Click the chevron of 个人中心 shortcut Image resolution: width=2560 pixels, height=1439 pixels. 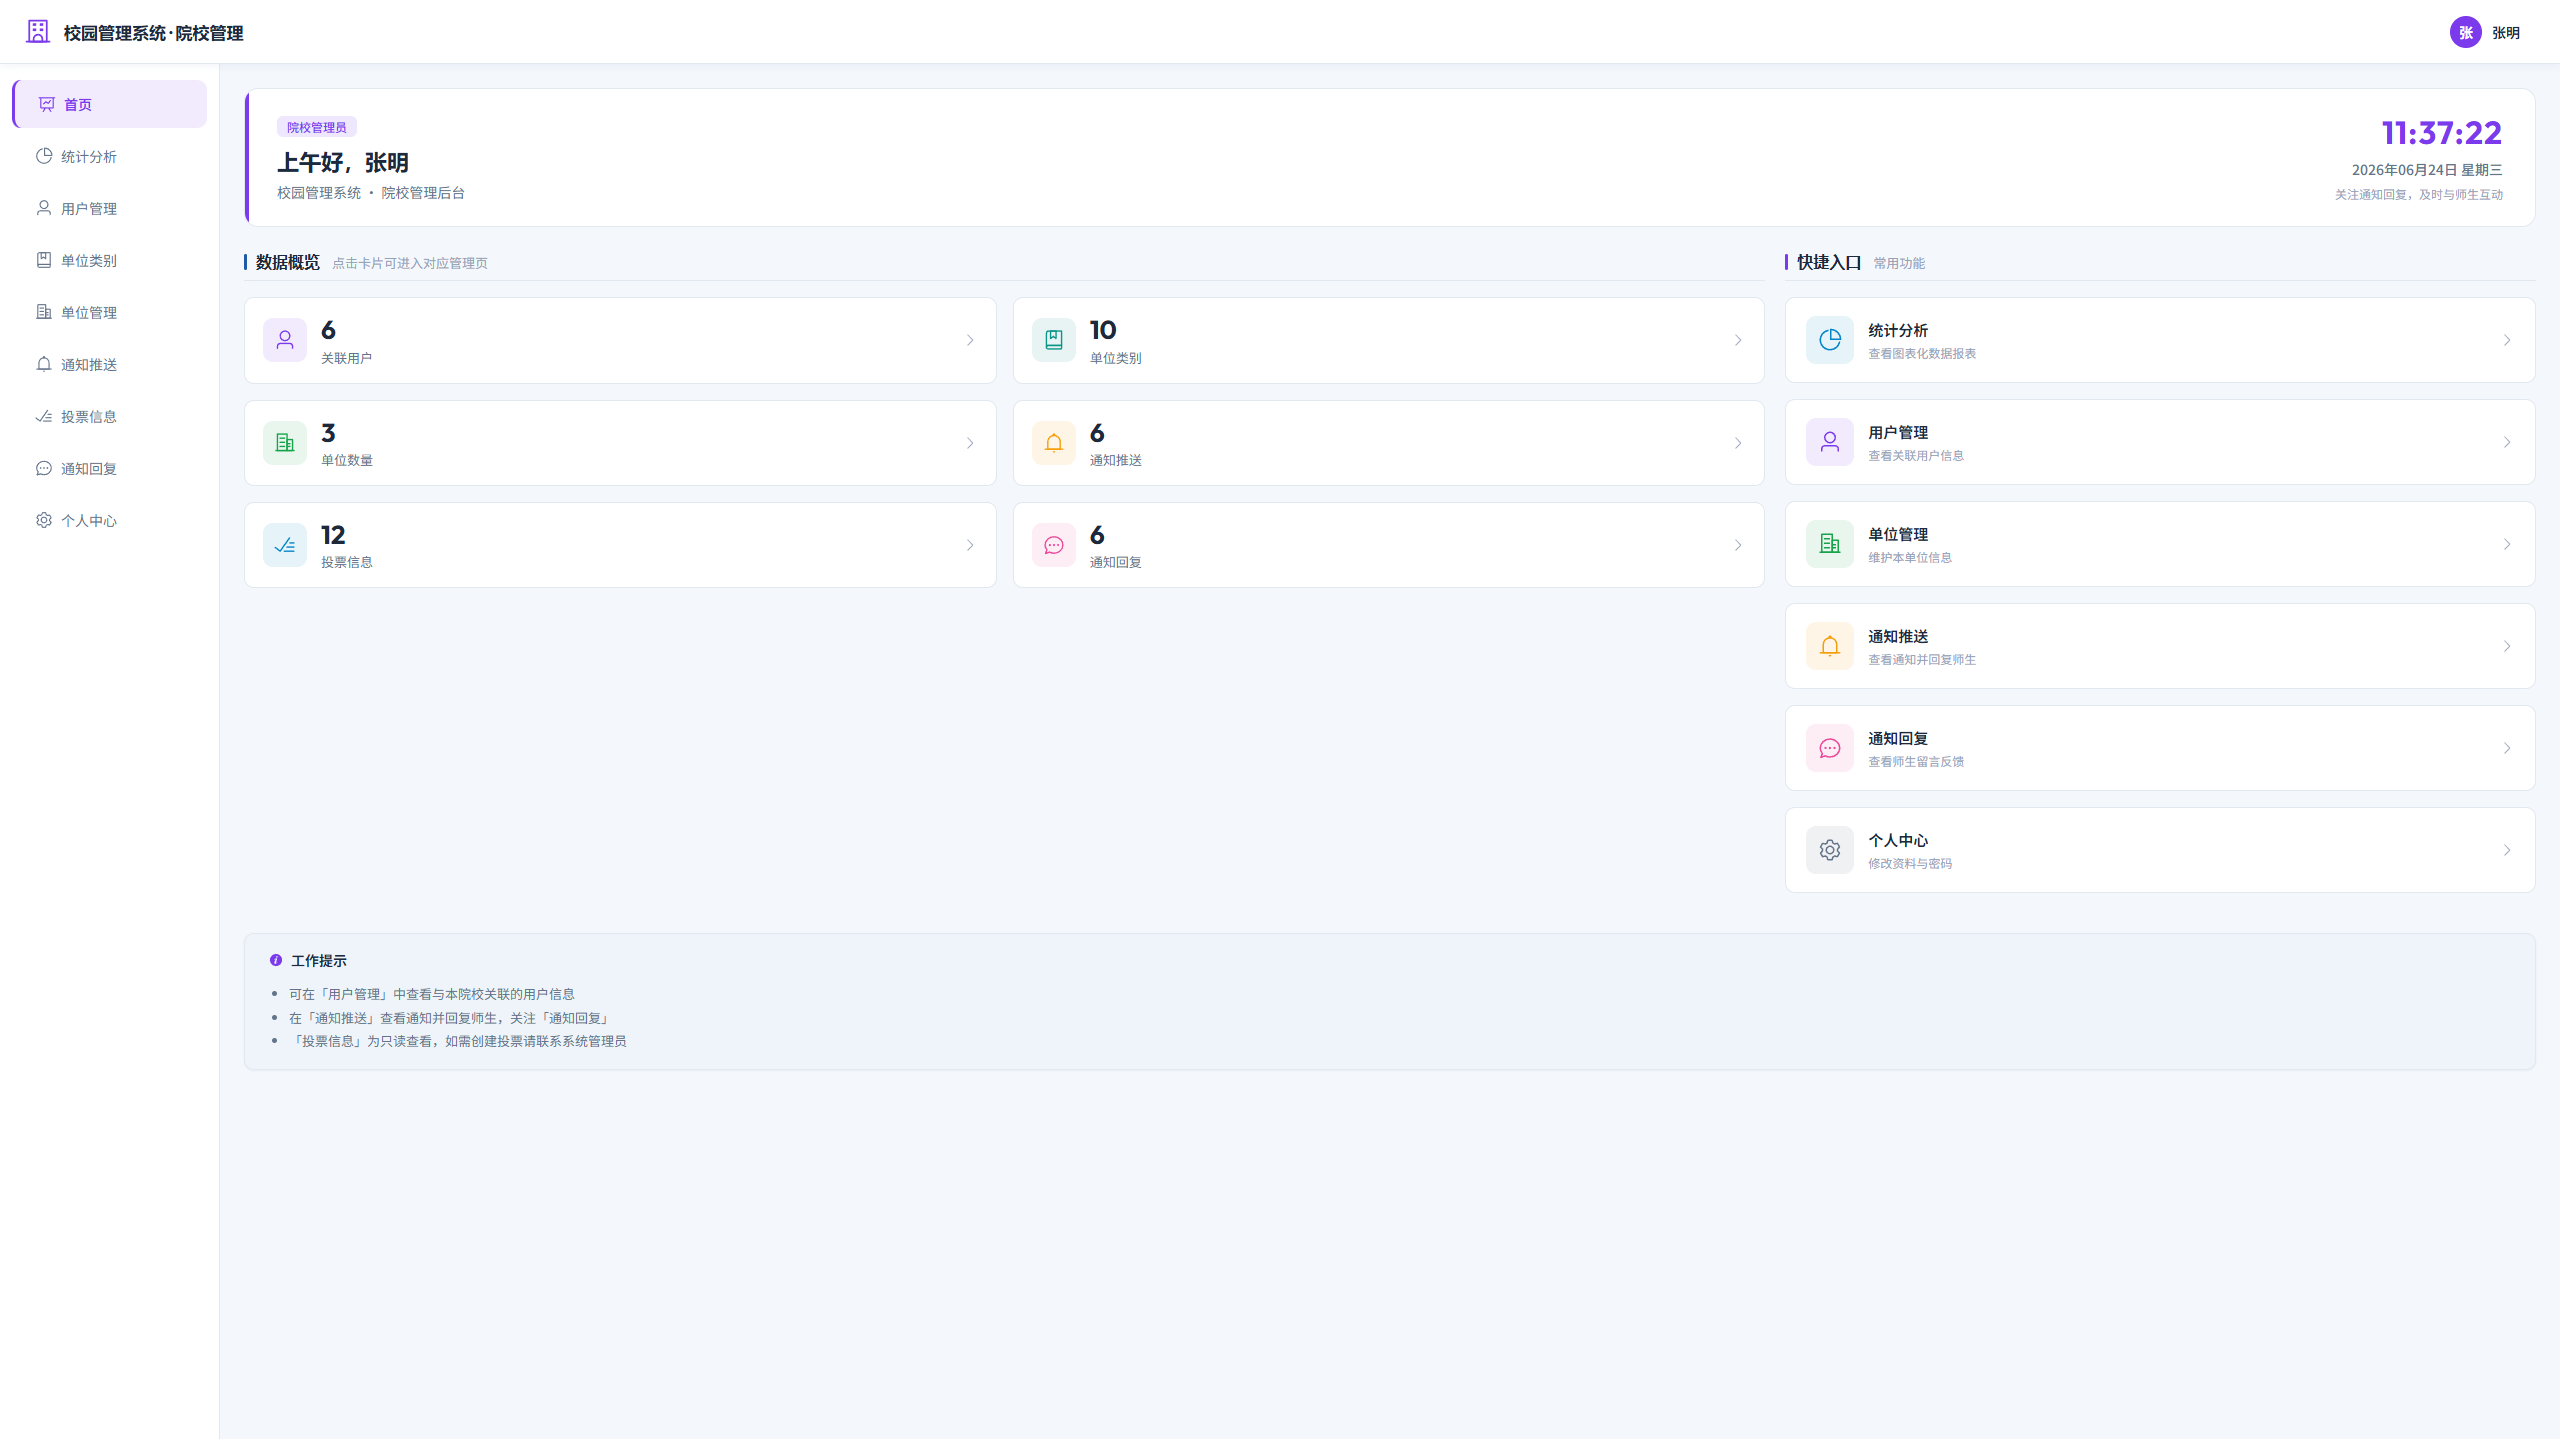click(2507, 850)
